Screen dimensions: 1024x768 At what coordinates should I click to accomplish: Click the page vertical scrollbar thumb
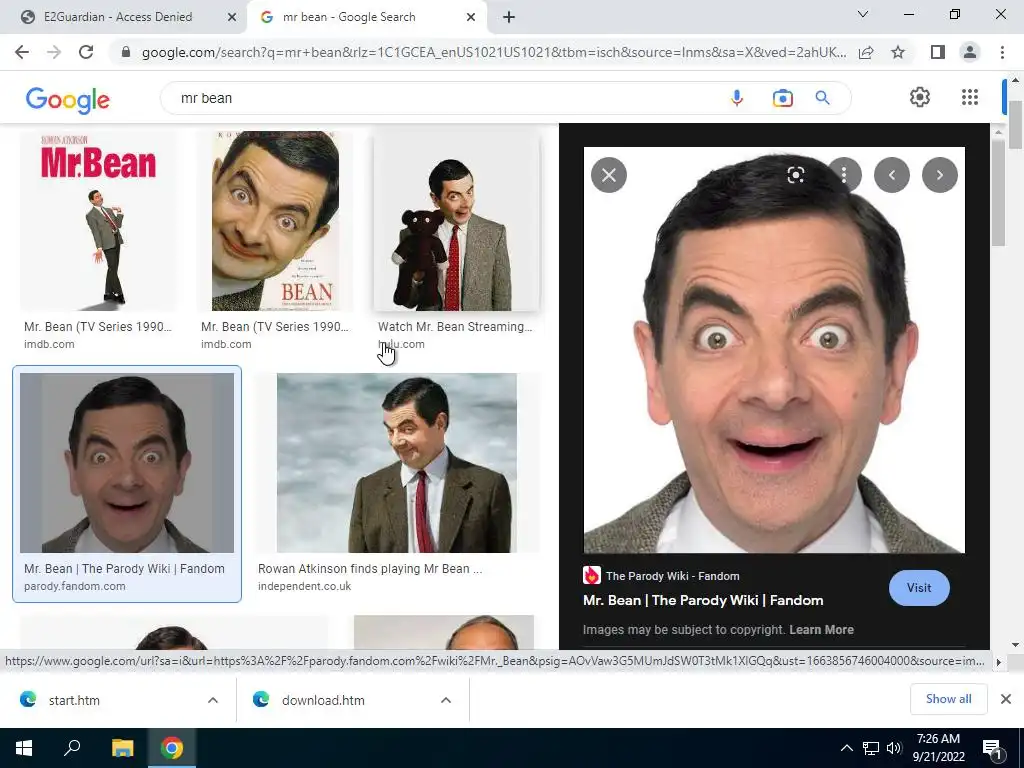(x=1016, y=125)
